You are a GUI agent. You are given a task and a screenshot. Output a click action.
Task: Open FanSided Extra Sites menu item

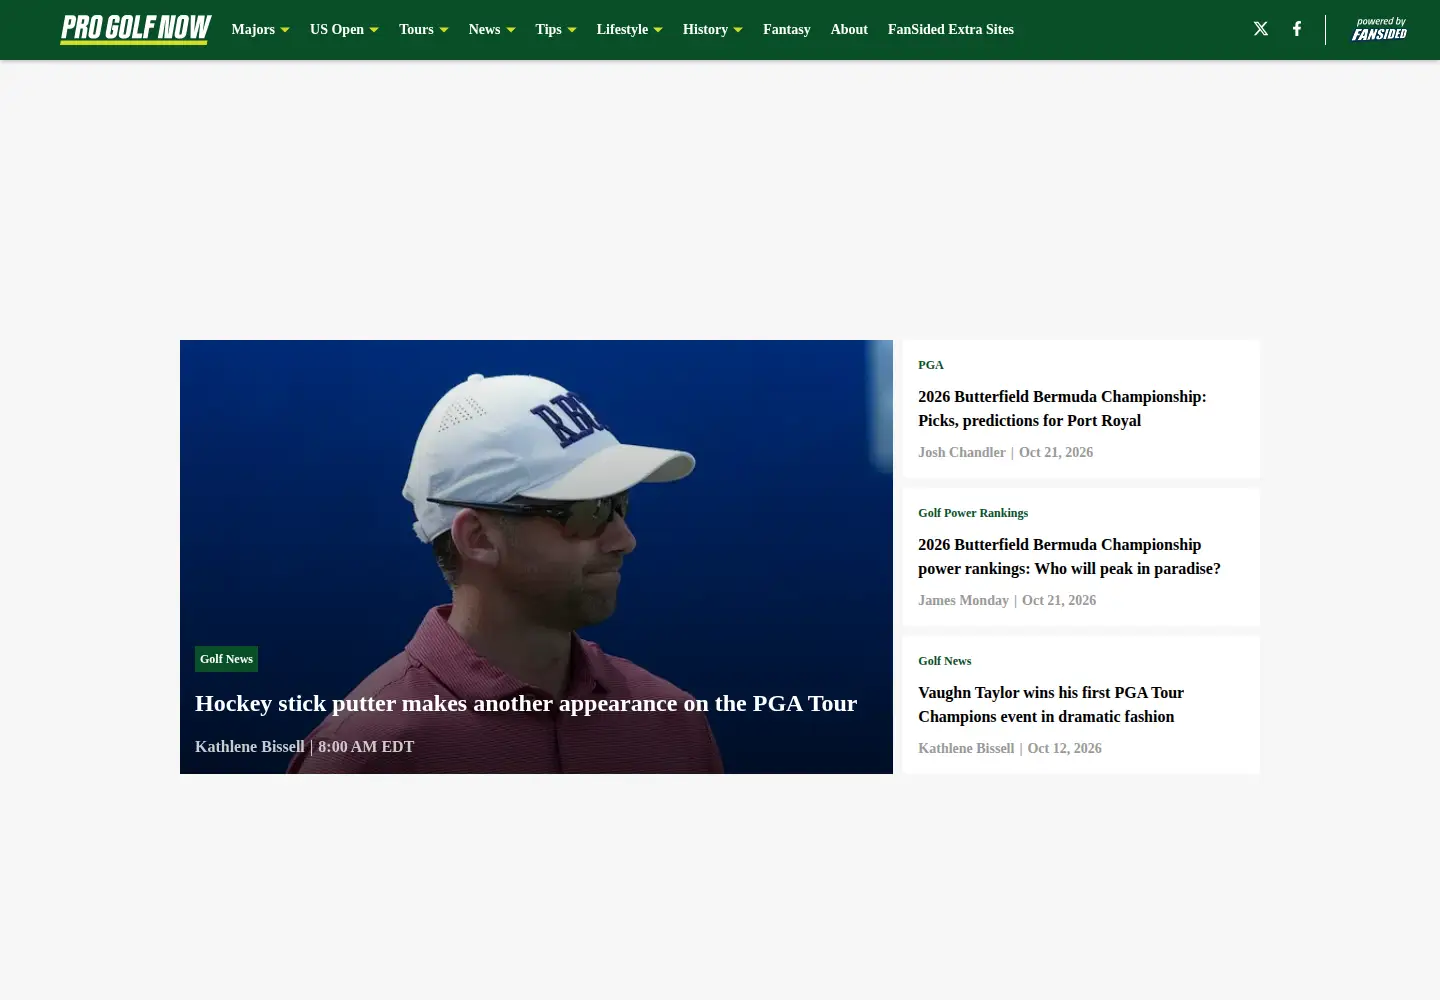951,30
